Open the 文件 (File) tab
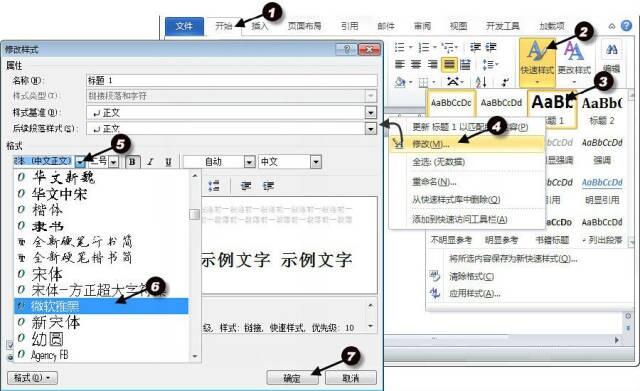The width and height of the screenshot is (640, 391). coord(184,27)
